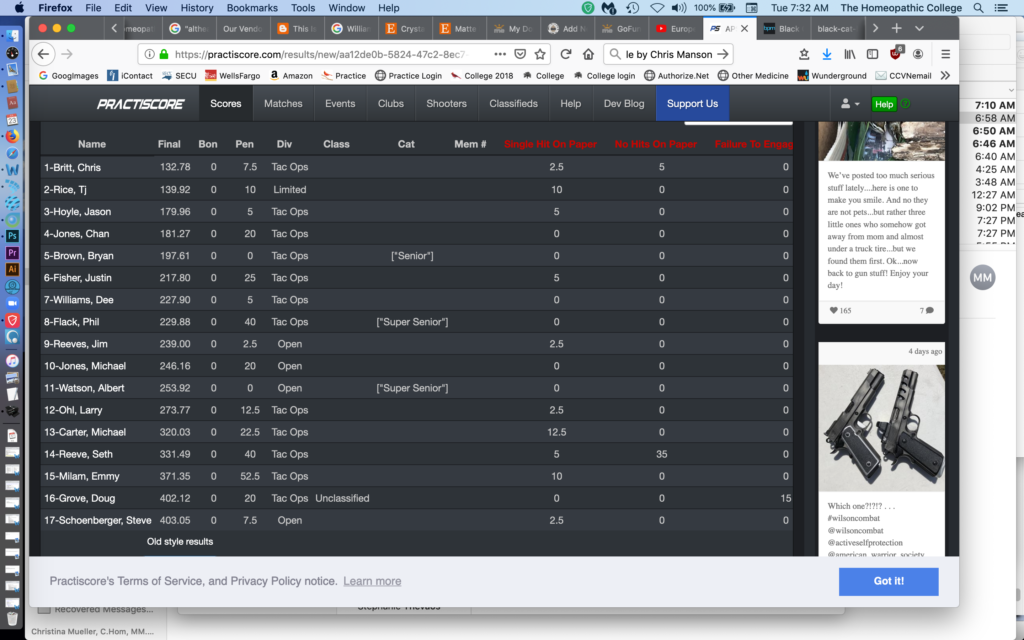Click the volume icon in the menu bar
Screen dimensions: 1024x640
(679, 8)
